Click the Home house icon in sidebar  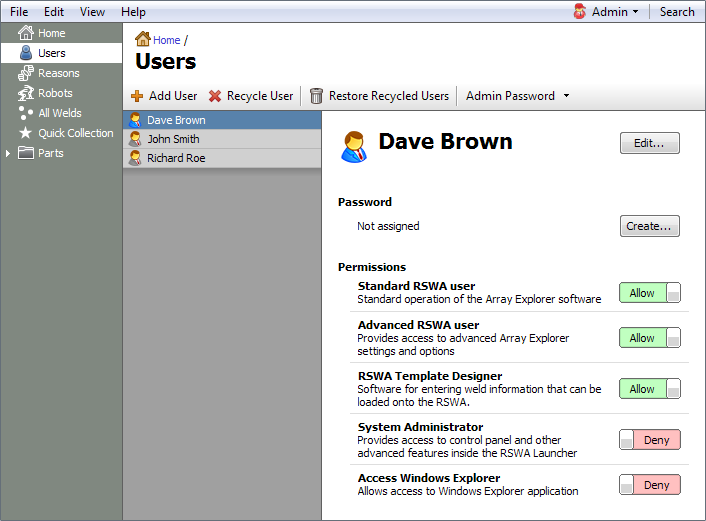point(26,33)
